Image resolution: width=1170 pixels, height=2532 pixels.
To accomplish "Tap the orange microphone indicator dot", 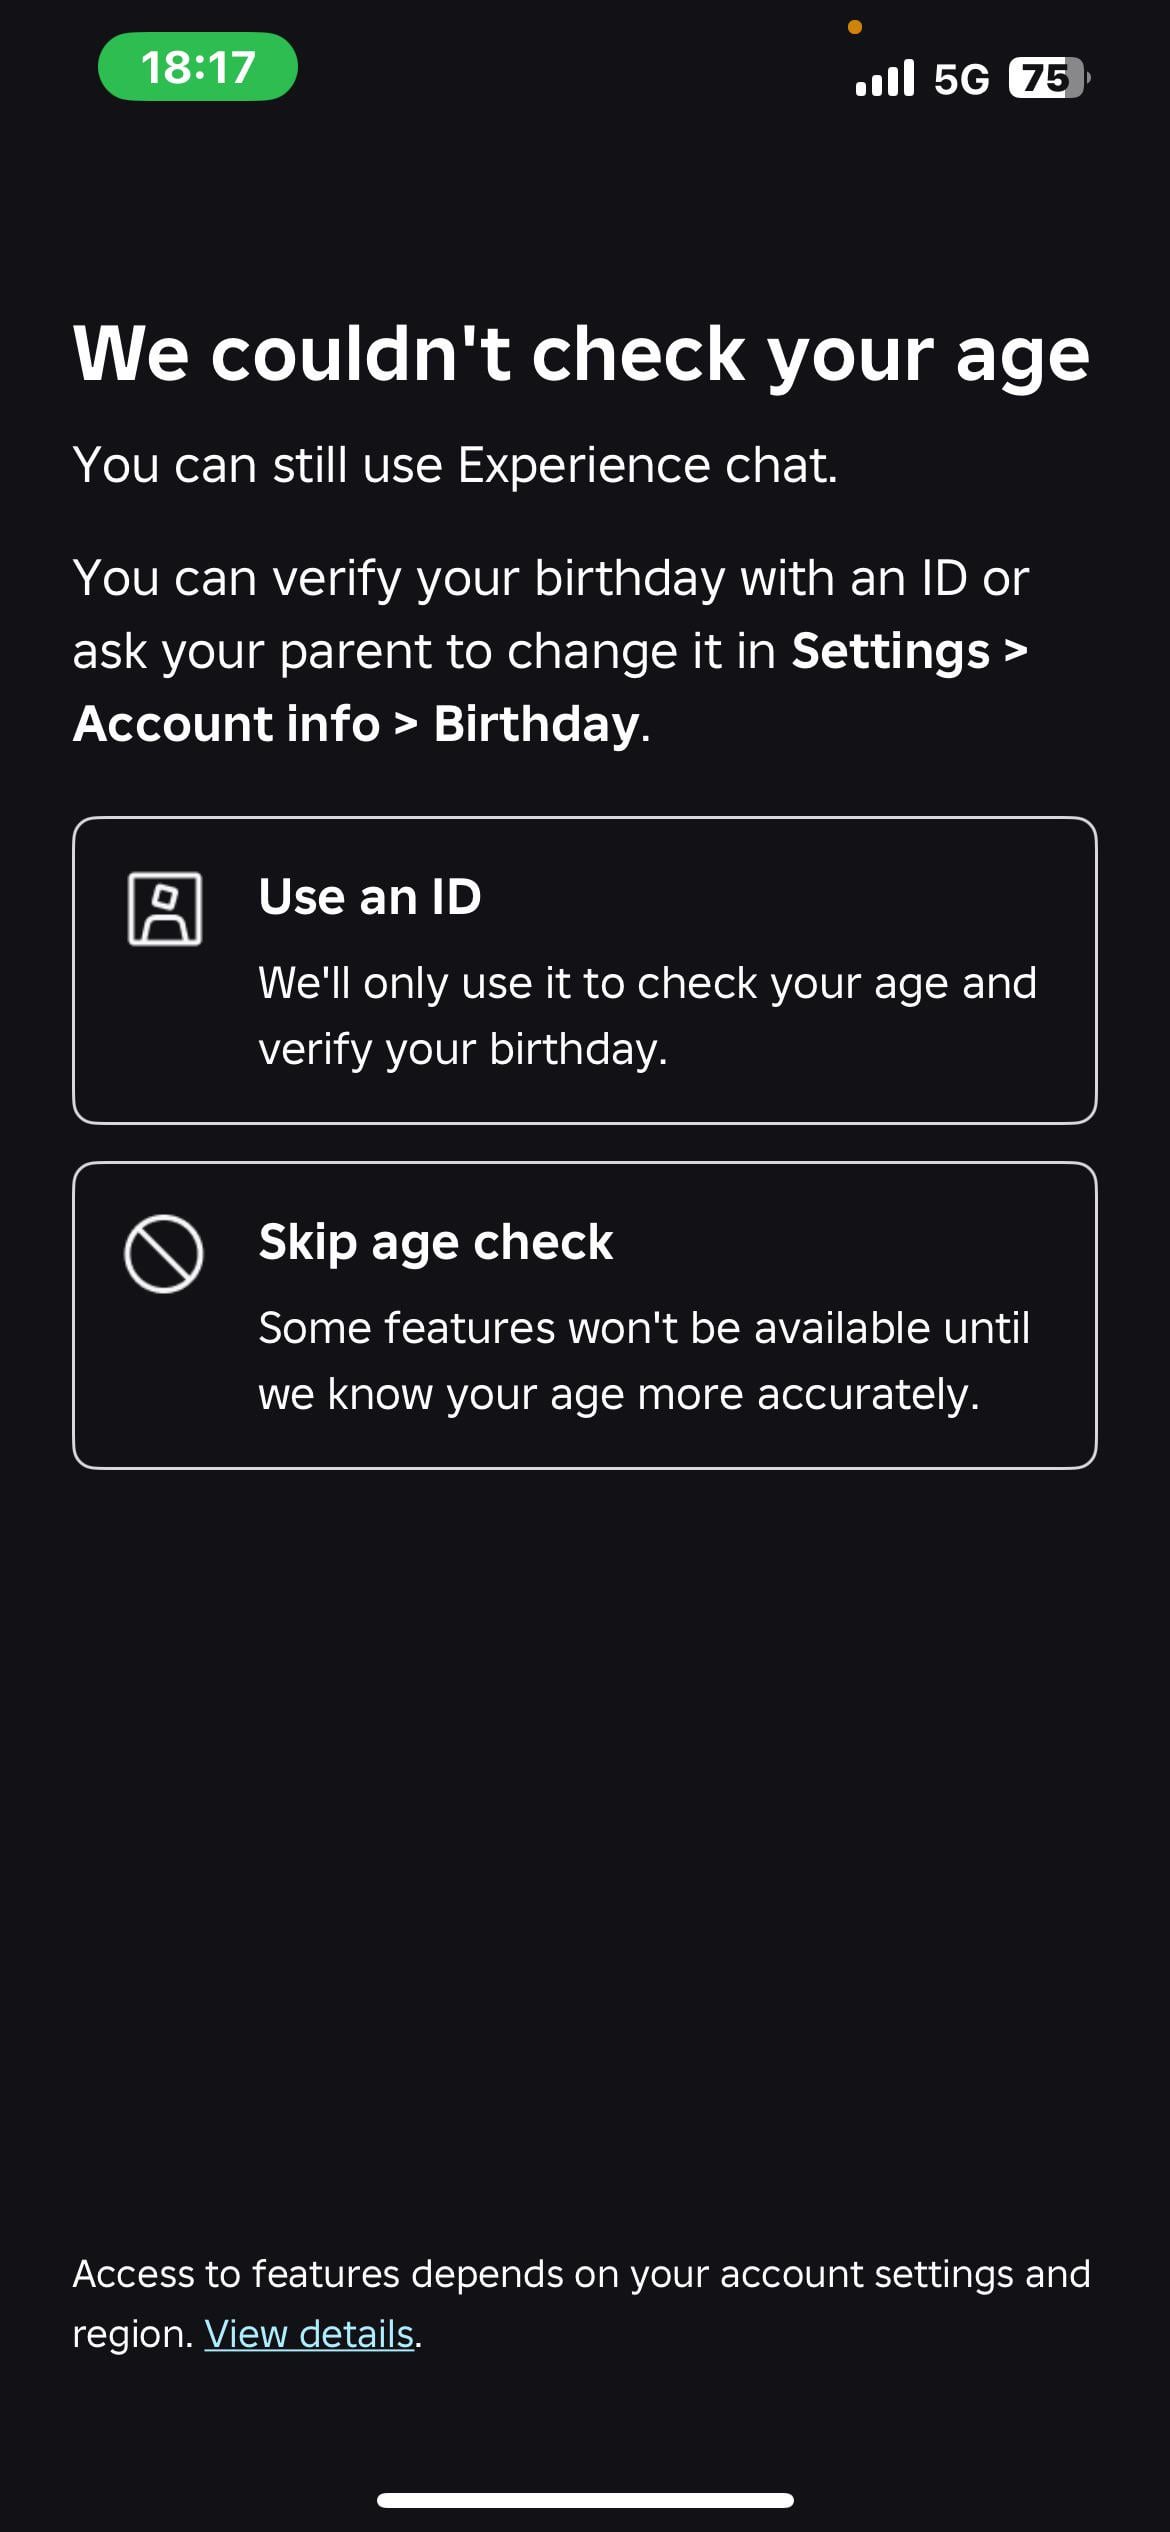I will click(855, 27).
